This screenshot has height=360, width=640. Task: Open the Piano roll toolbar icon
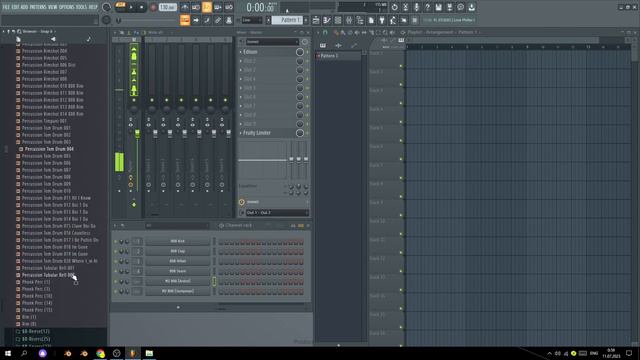tap(327, 20)
